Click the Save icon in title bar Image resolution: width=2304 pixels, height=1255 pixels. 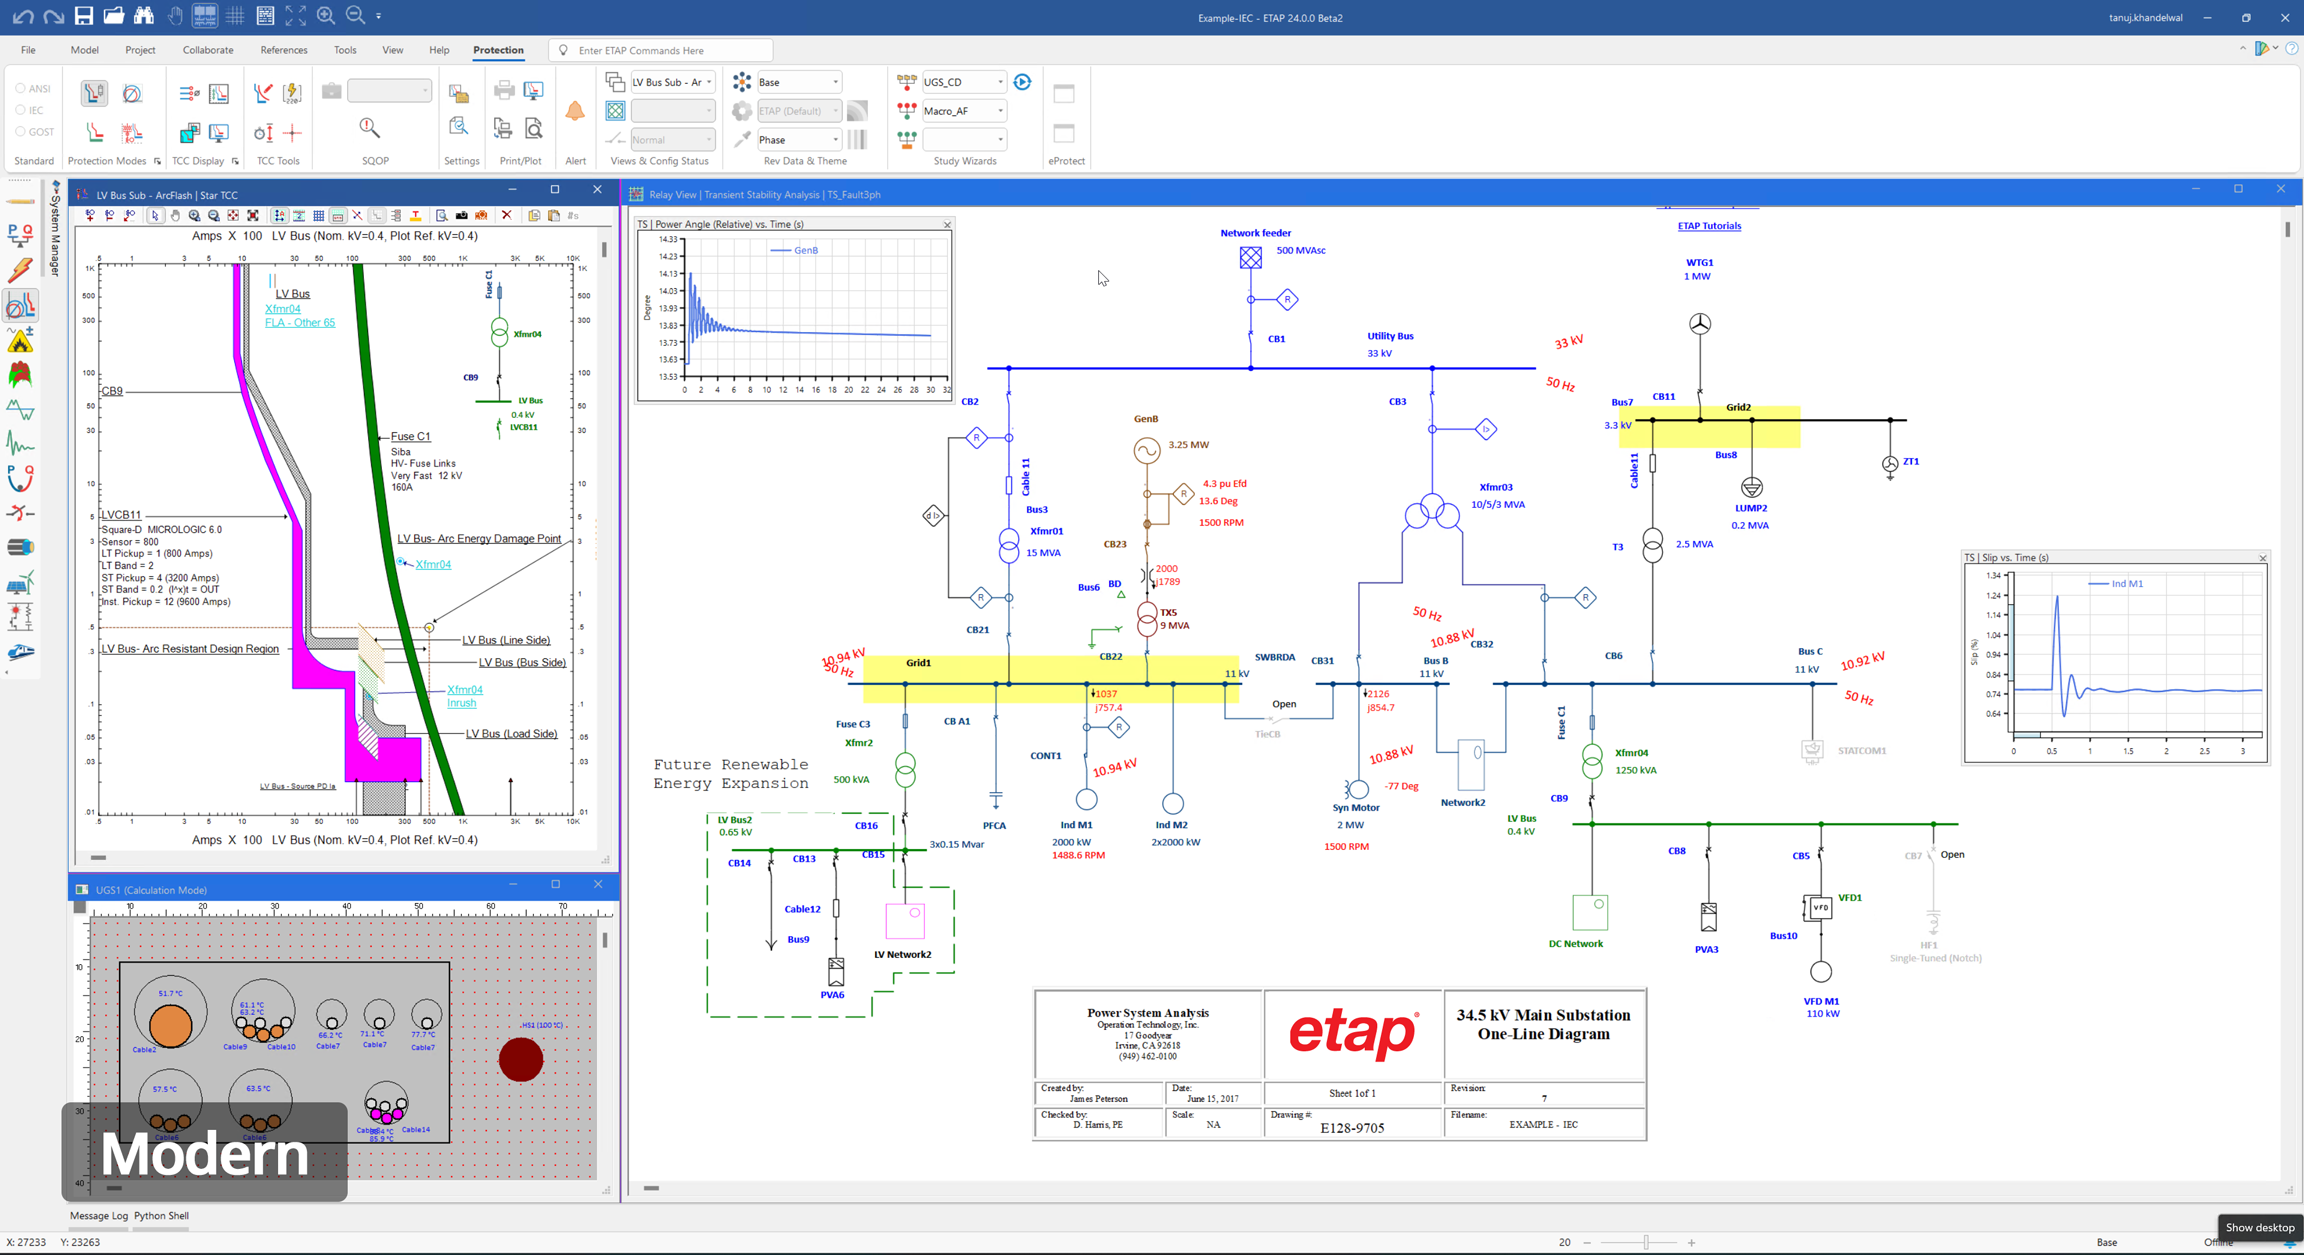[84, 16]
